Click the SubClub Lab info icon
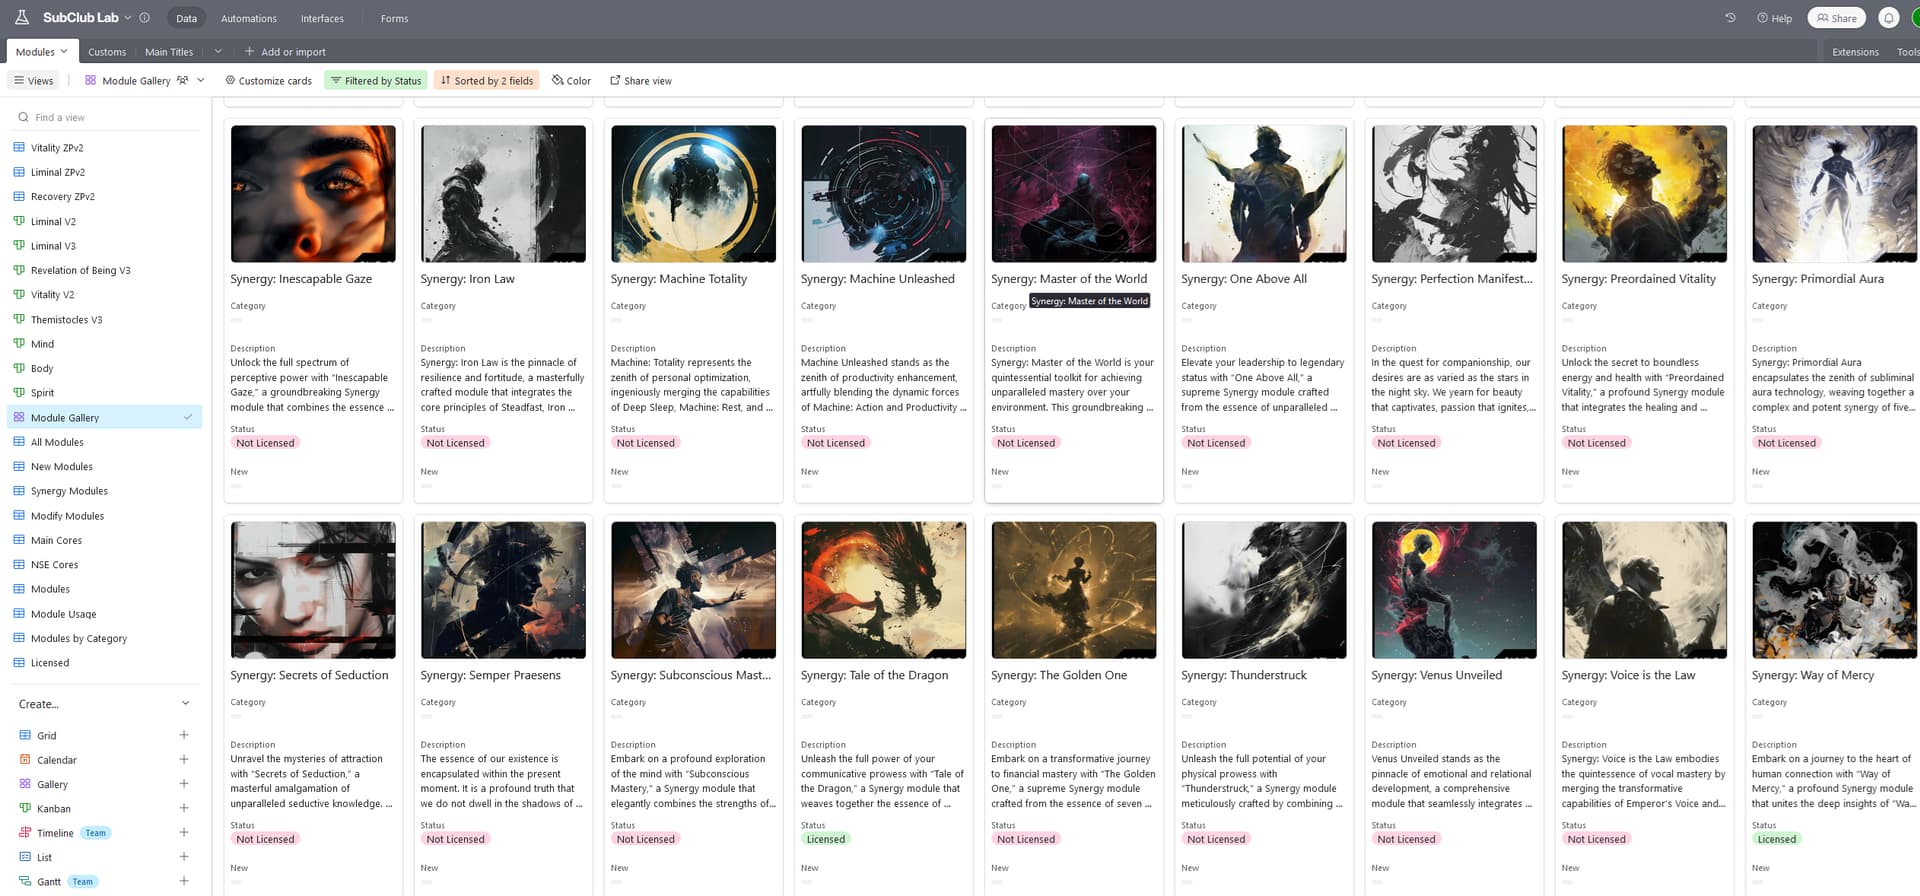The image size is (1920, 896). pyautogui.click(x=144, y=18)
